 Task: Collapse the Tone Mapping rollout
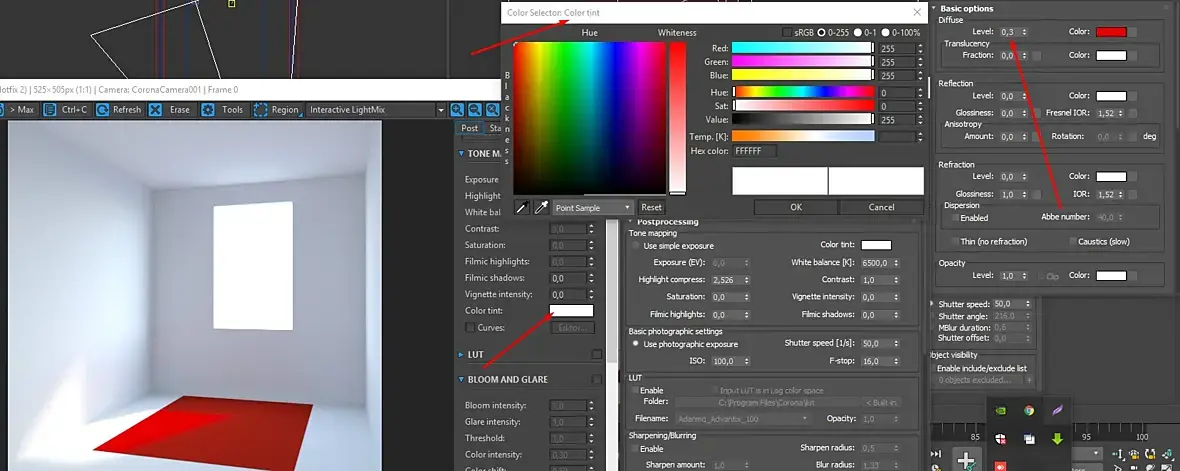(461, 153)
